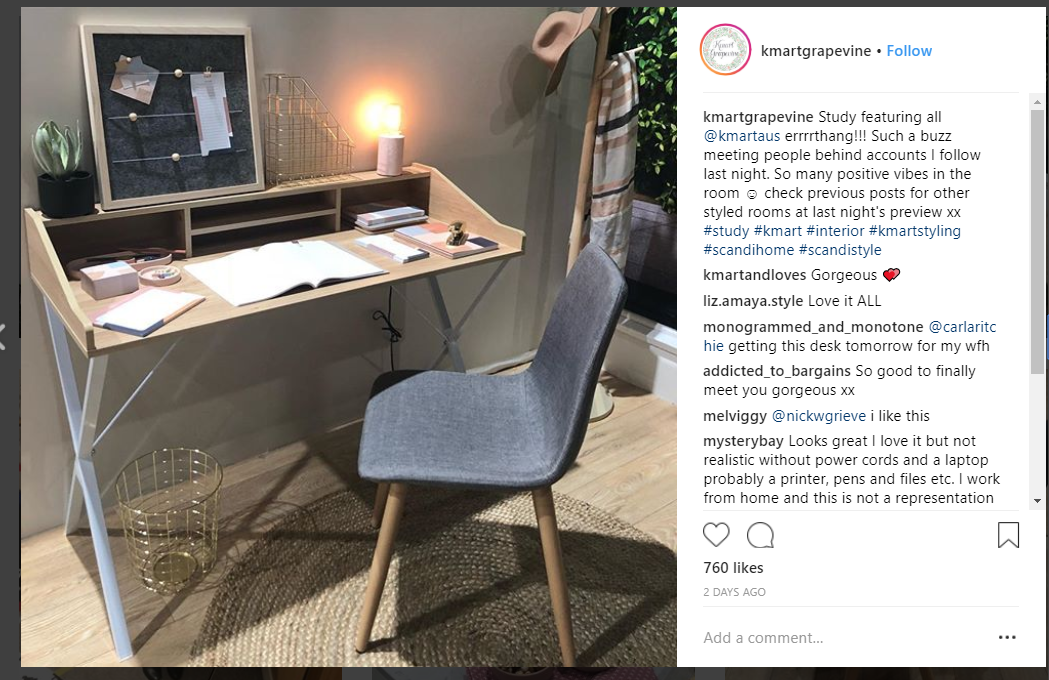Click the study desk photo

pyautogui.click(x=349, y=337)
